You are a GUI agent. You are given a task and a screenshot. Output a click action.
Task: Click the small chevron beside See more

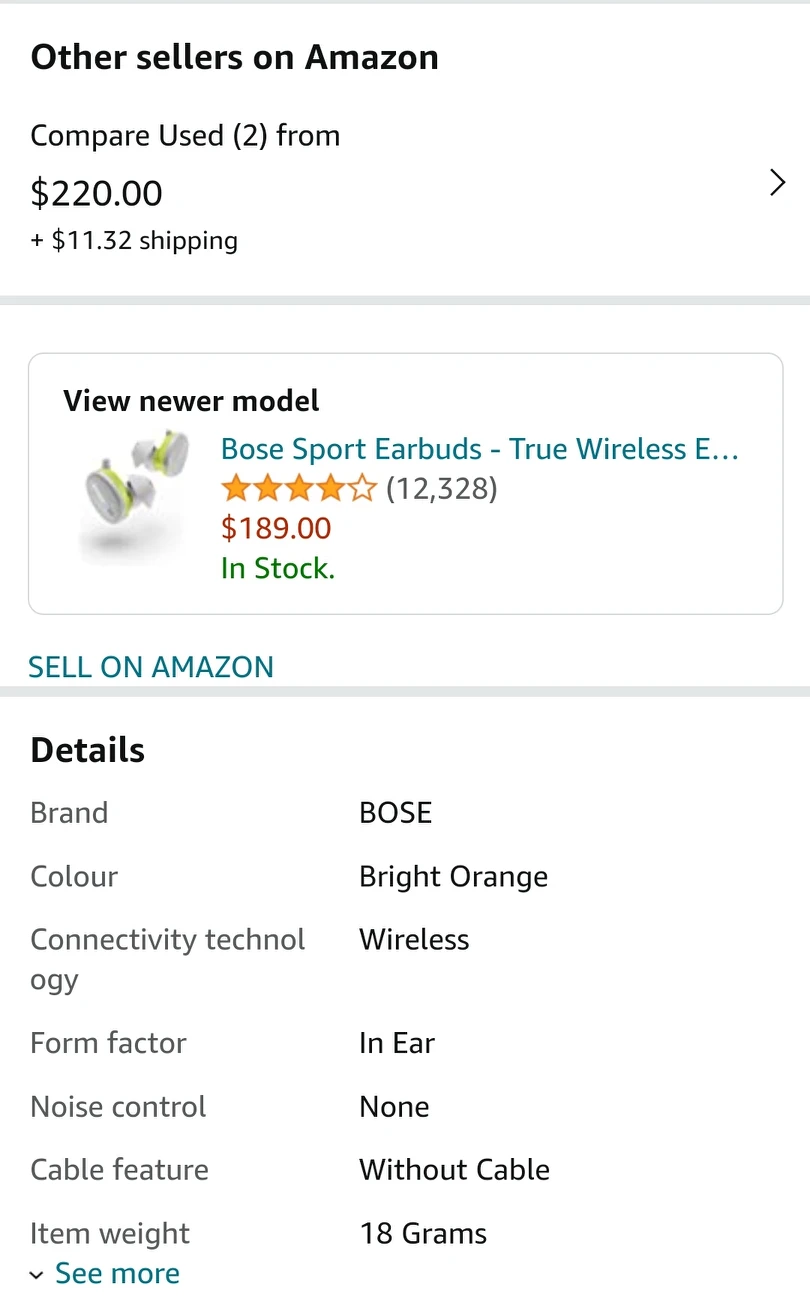(x=37, y=1275)
